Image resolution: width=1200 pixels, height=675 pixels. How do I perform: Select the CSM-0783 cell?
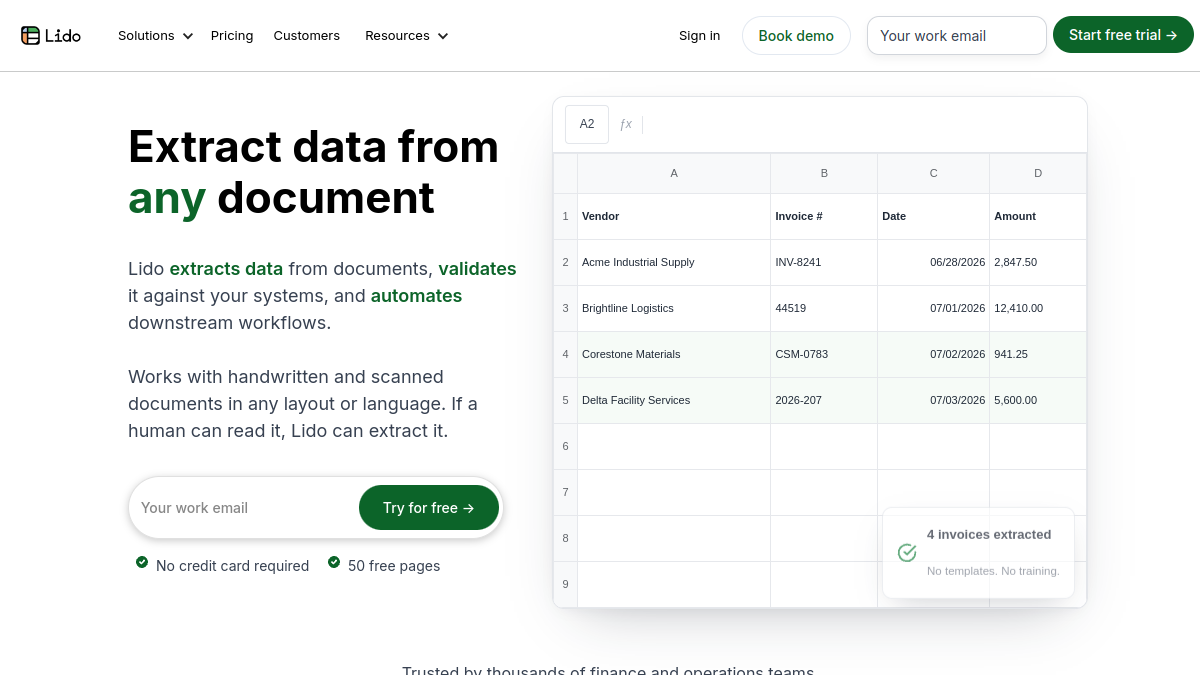tap(824, 354)
